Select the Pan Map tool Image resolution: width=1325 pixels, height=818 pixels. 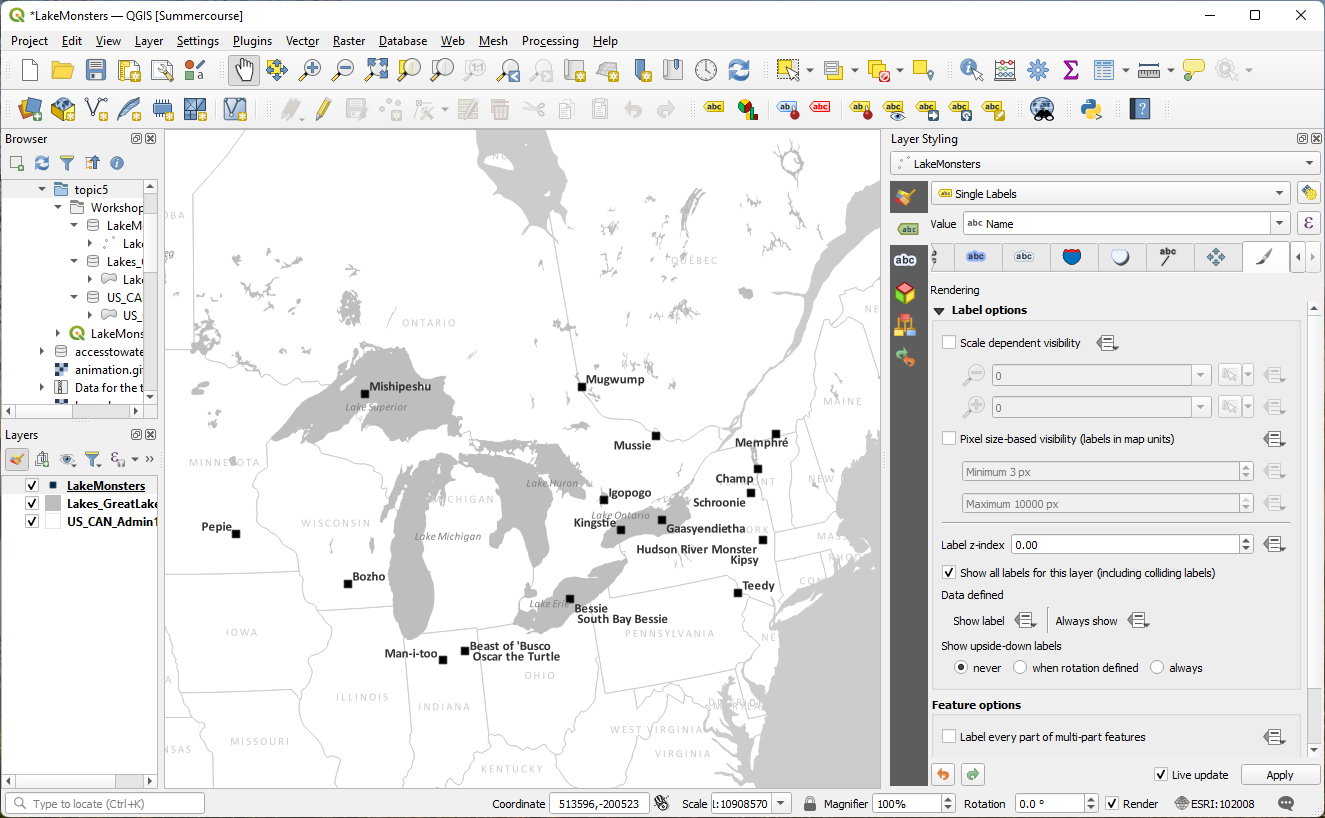pyautogui.click(x=242, y=70)
